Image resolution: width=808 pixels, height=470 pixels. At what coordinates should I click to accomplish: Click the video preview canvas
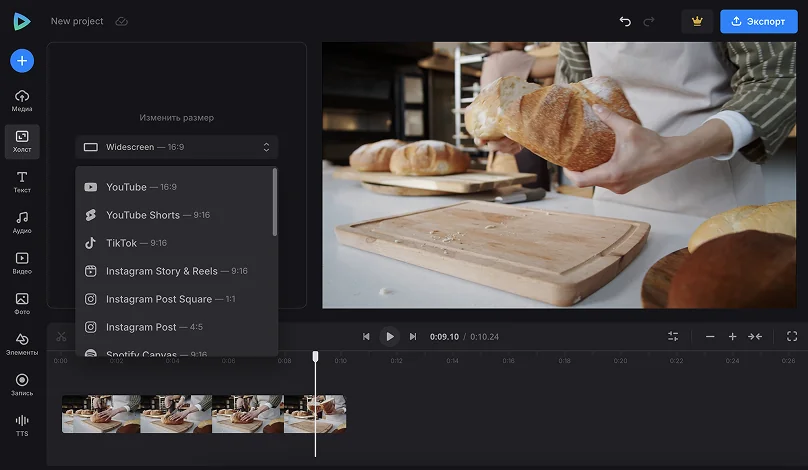pyautogui.click(x=559, y=175)
